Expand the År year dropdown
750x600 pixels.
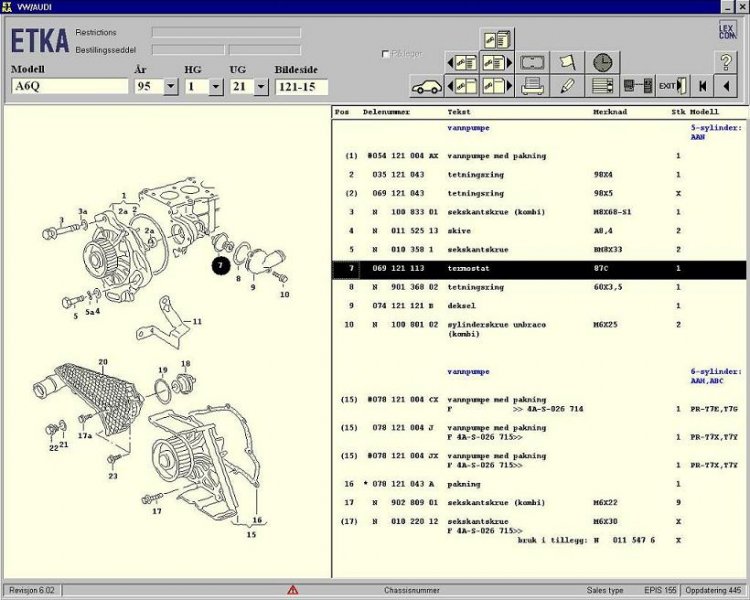tap(169, 87)
